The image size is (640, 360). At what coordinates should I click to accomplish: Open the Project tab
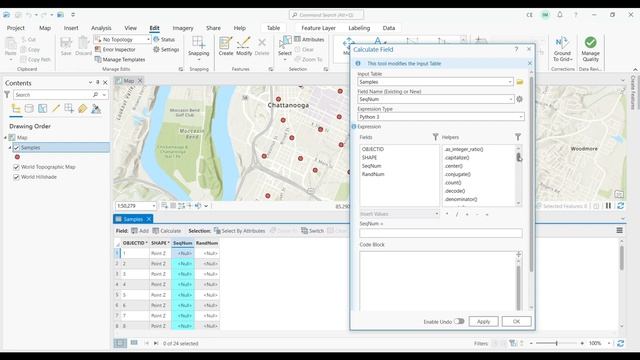click(16, 28)
